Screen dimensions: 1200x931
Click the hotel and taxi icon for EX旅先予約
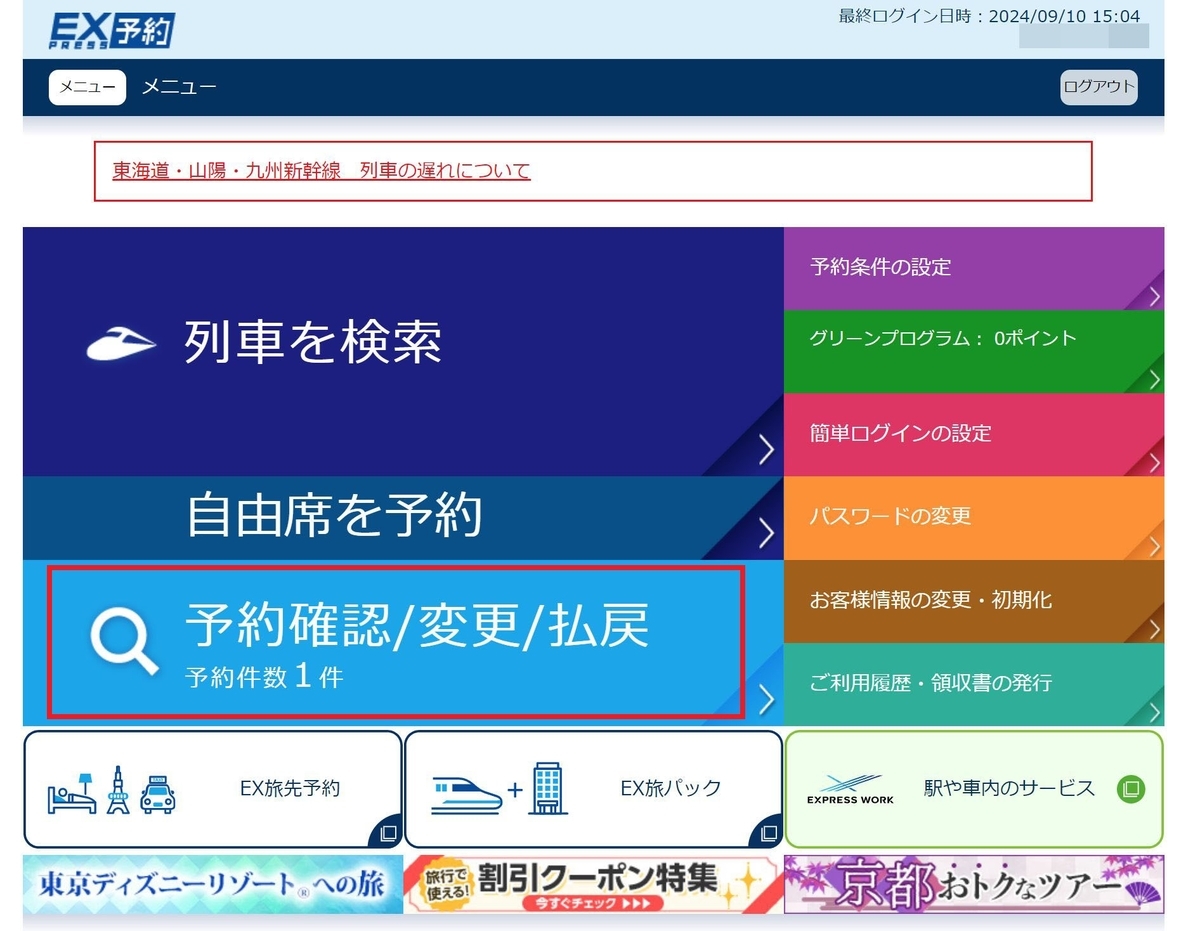click(112, 790)
